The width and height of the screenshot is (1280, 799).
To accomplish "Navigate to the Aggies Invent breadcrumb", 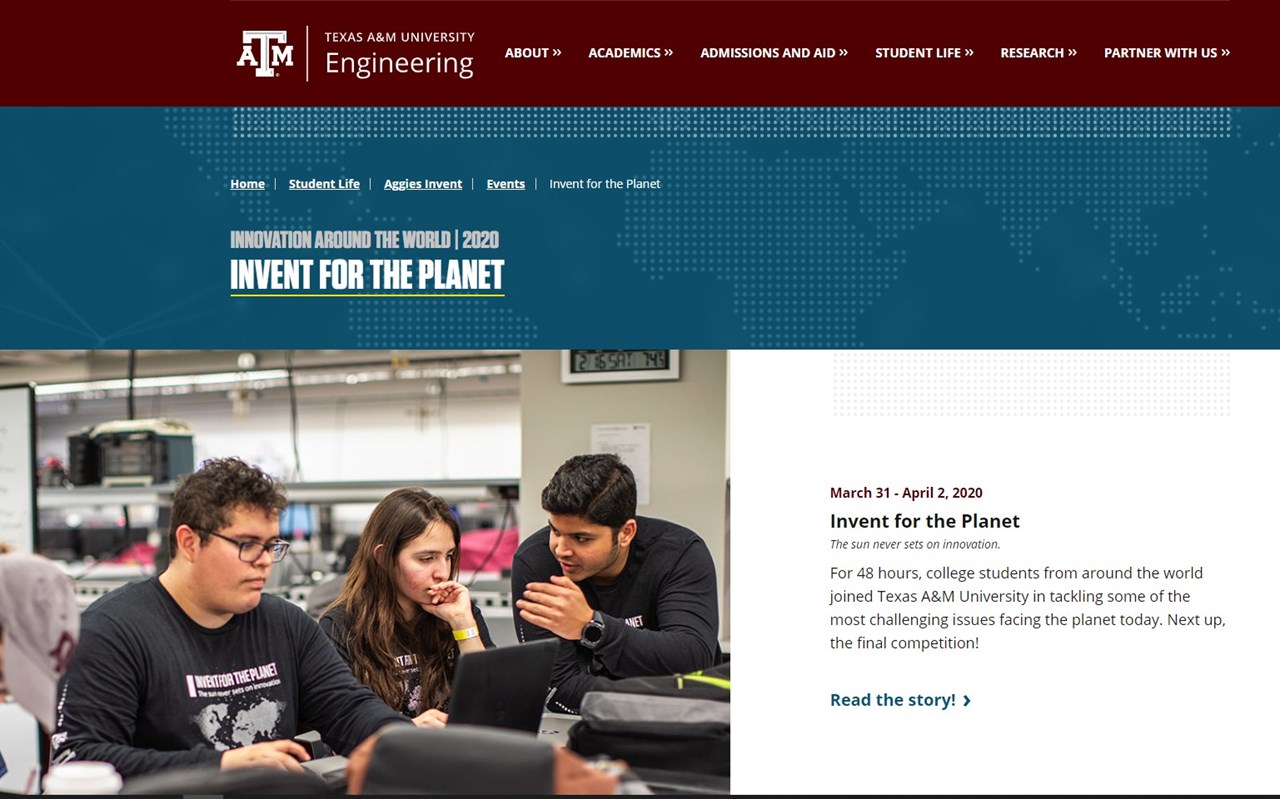I will click(423, 184).
